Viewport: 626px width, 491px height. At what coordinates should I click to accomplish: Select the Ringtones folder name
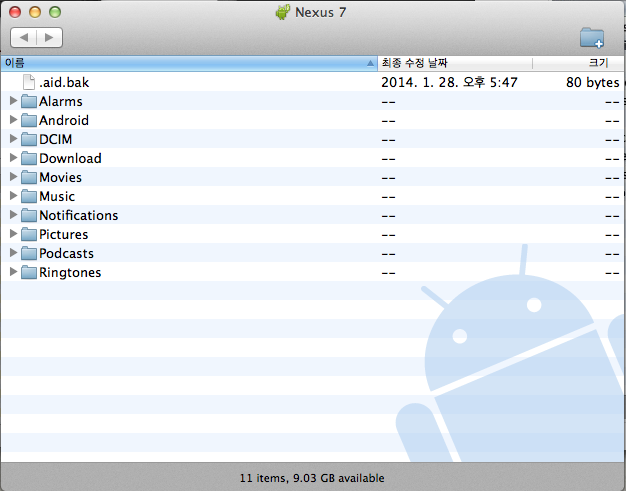[x=70, y=273]
